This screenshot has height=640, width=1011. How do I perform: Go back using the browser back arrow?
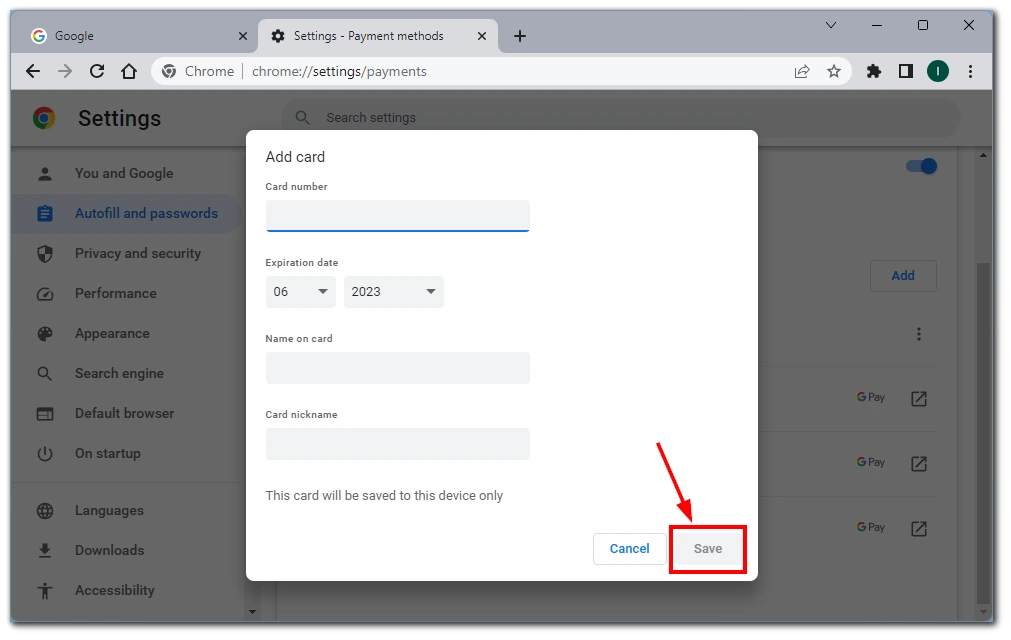click(32, 72)
